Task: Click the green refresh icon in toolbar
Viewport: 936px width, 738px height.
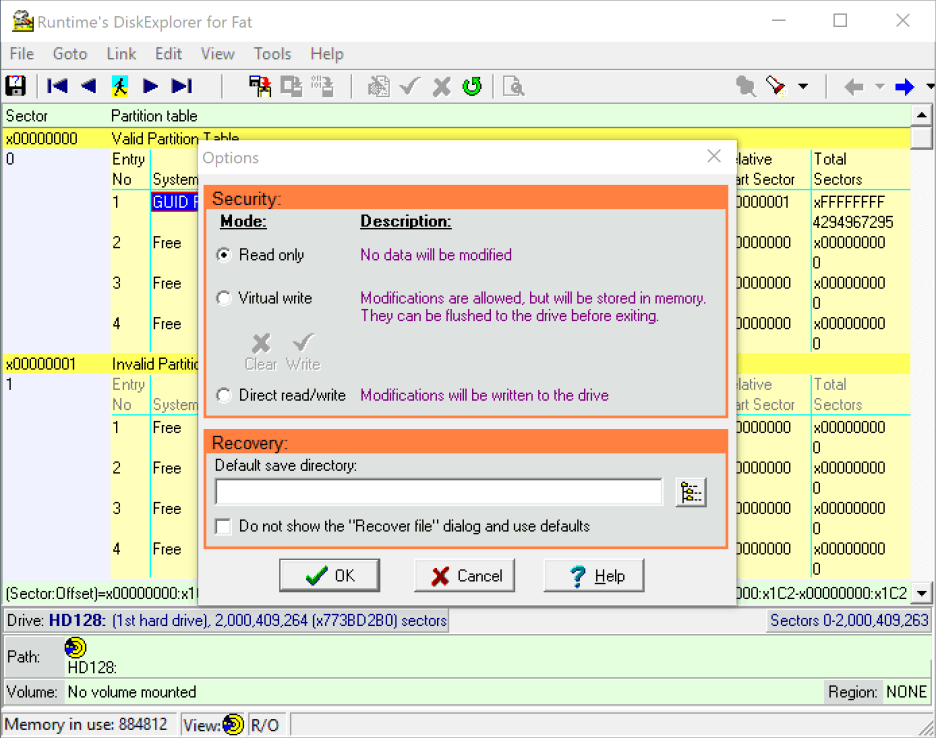Action: 472,86
